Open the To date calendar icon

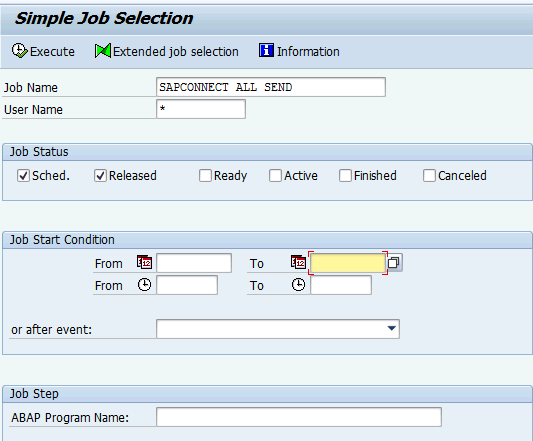tap(298, 262)
